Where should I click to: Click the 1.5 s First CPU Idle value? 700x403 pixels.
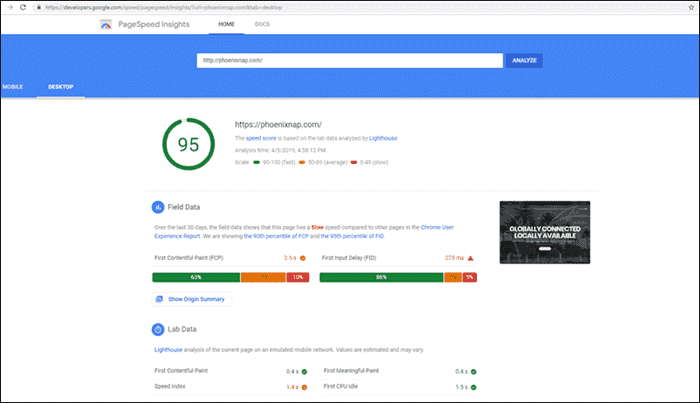(x=462, y=387)
